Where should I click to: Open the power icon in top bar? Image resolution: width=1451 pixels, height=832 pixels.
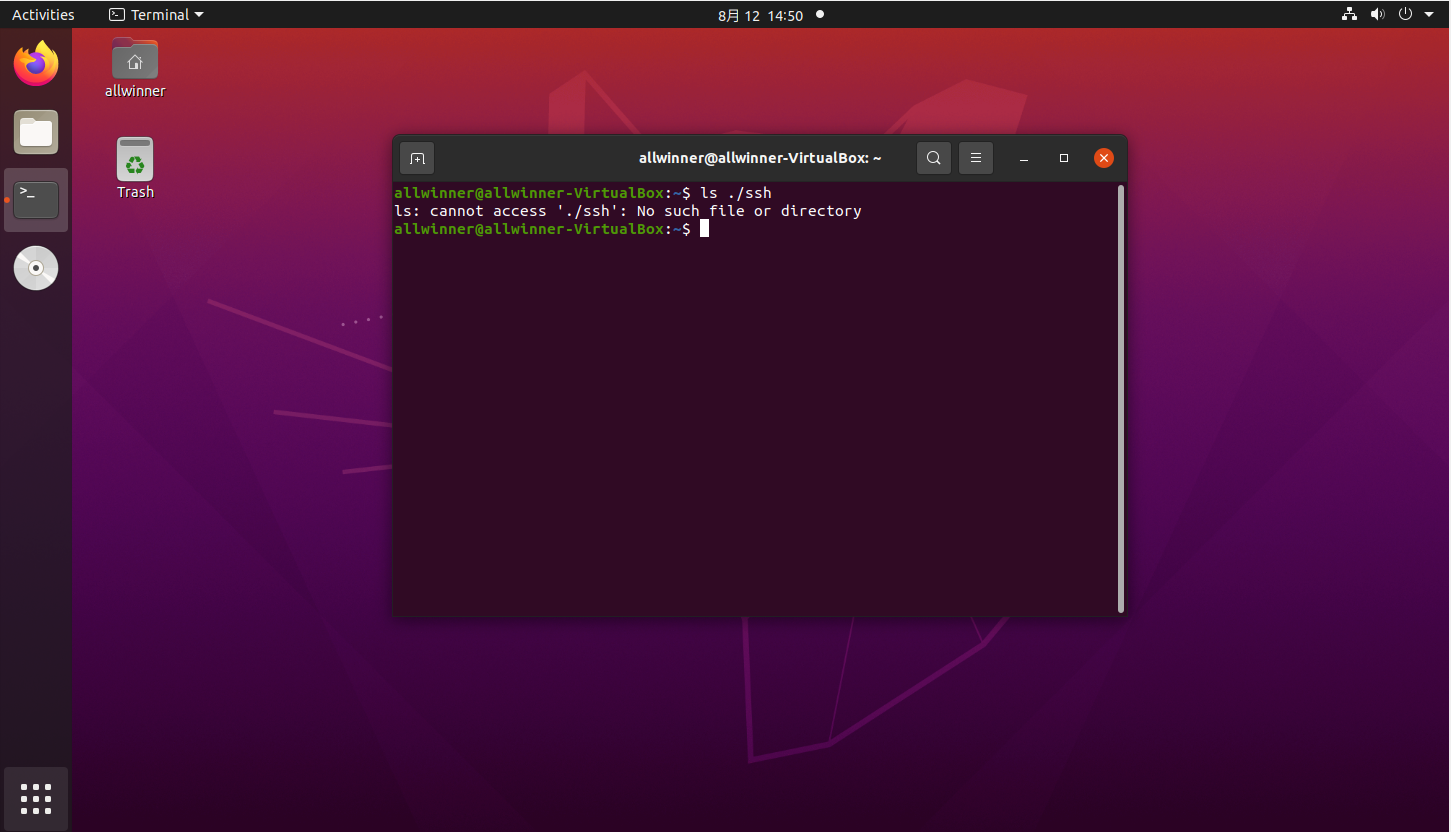[1405, 14]
